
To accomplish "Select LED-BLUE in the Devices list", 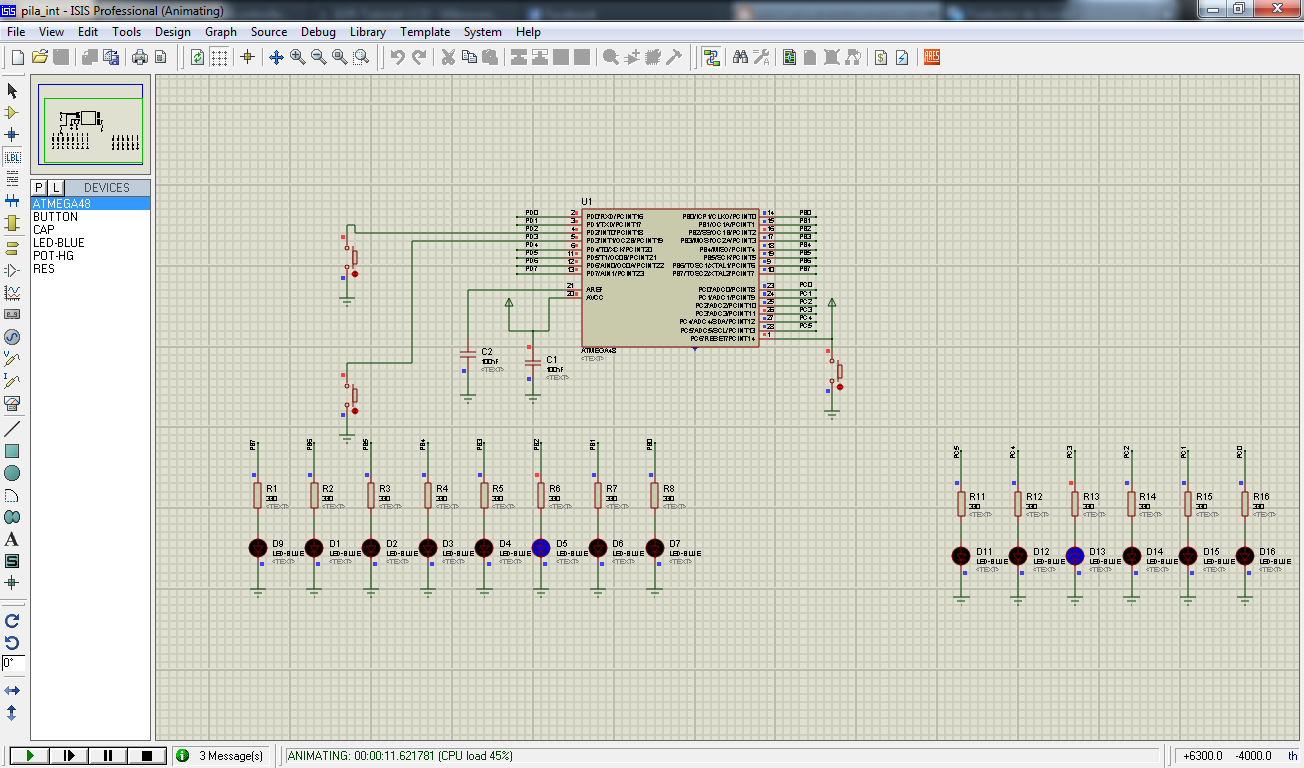I will pyautogui.click(x=60, y=242).
